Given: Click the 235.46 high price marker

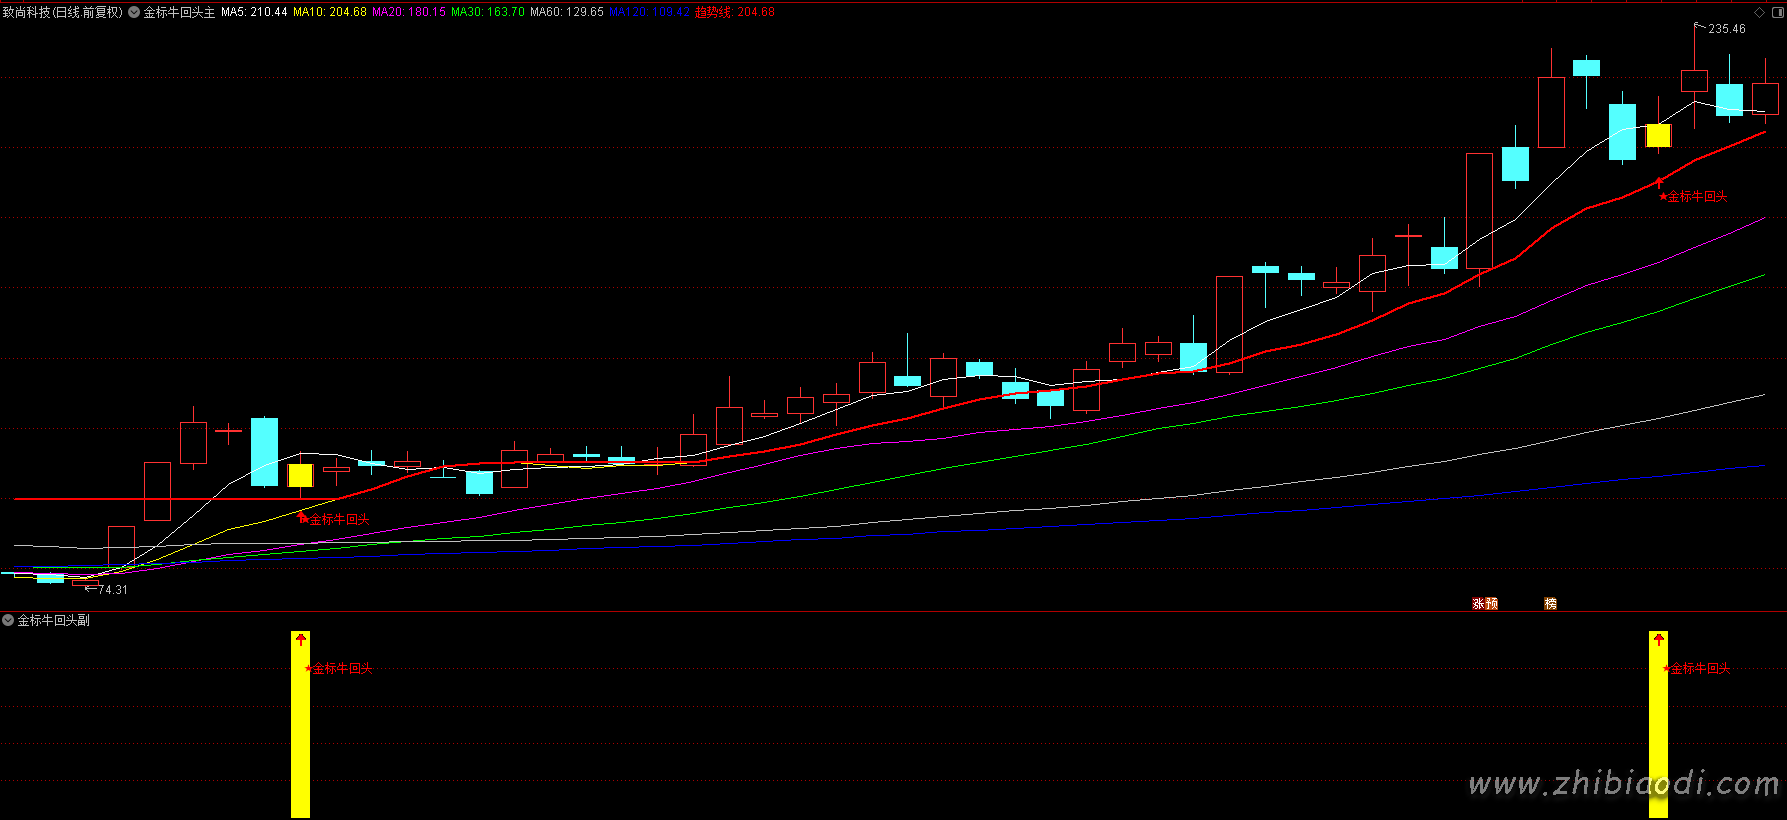Looking at the screenshot, I should 1726,29.
